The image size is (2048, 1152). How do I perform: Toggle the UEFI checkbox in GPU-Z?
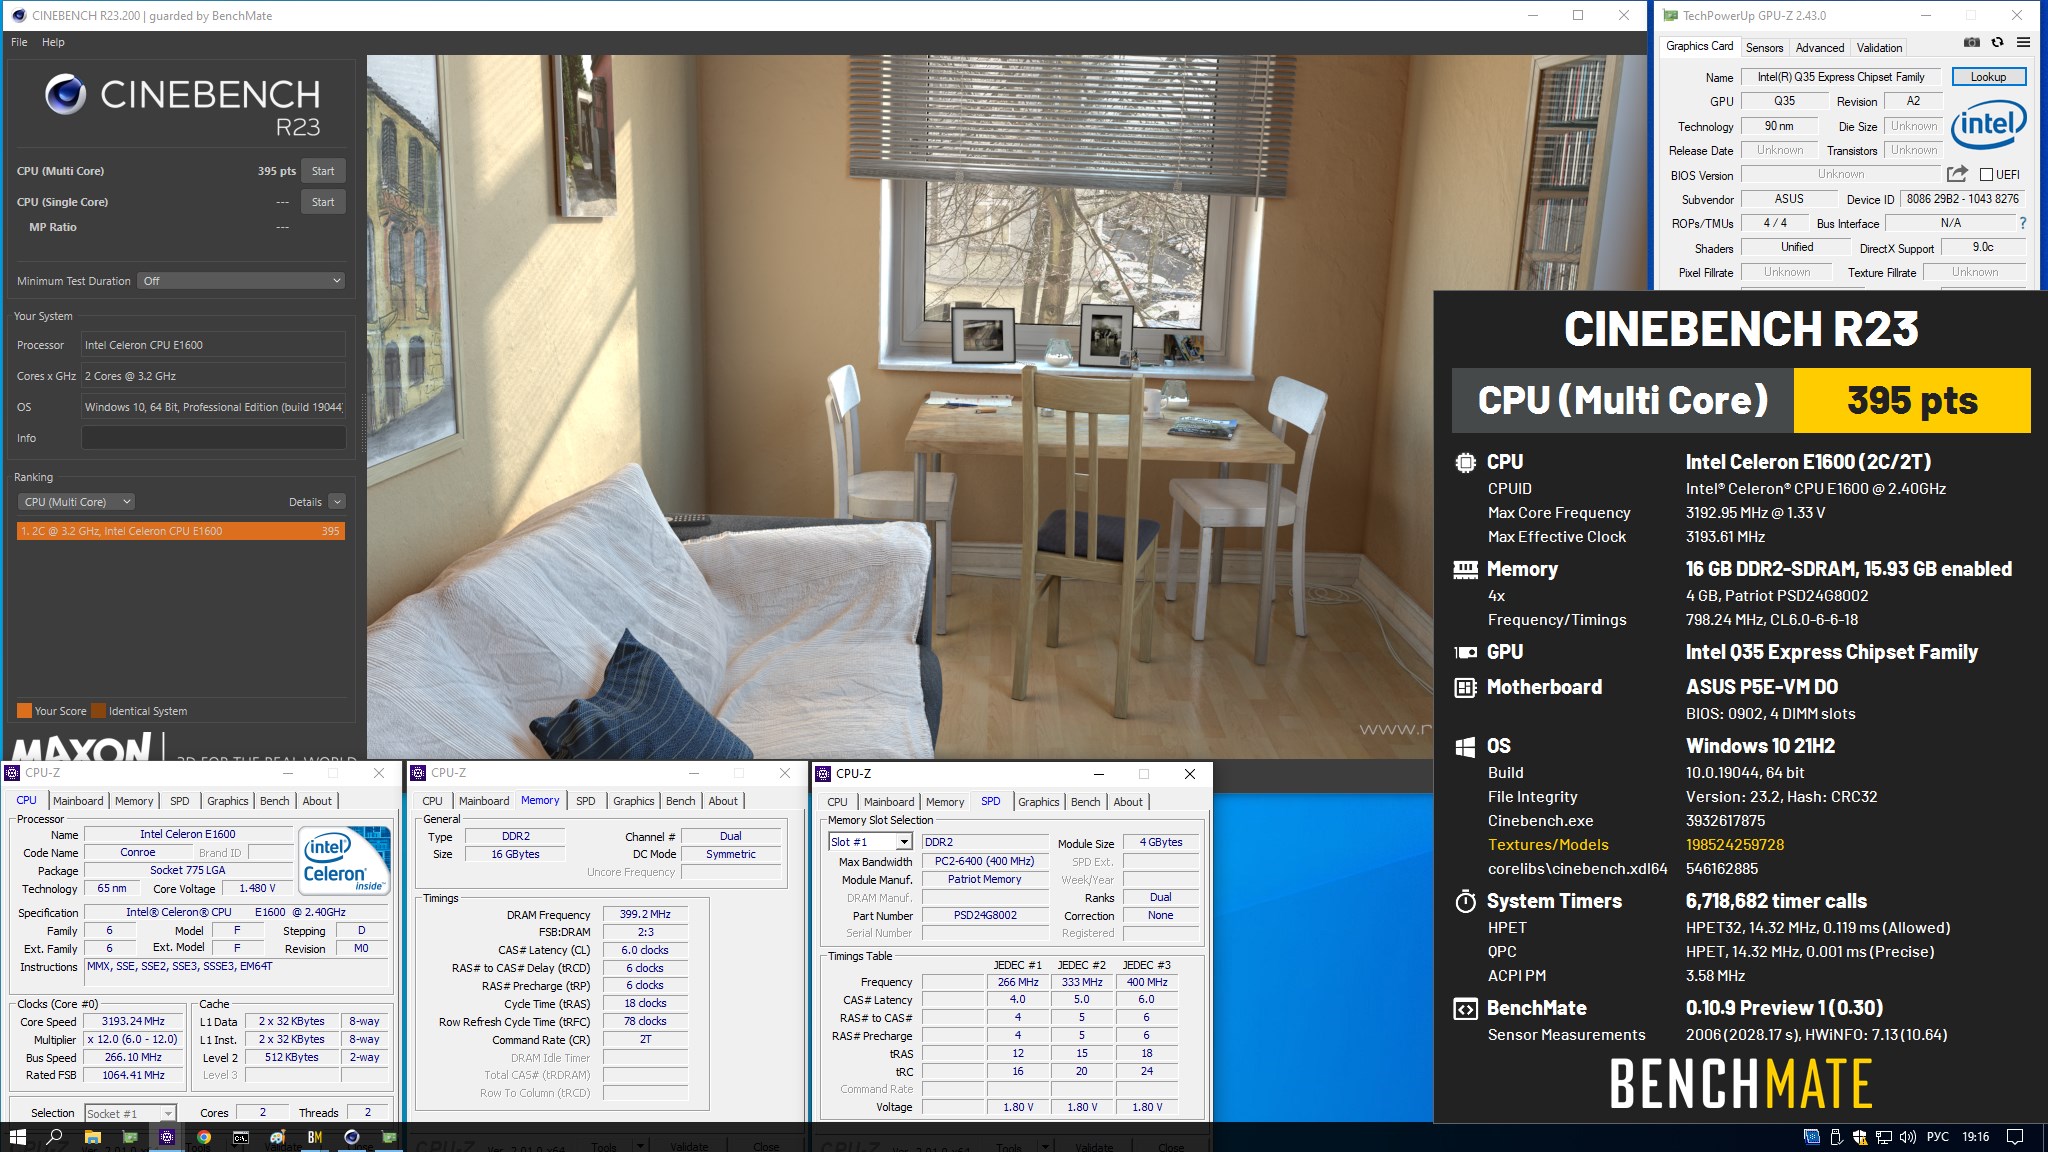[x=1987, y=175]
